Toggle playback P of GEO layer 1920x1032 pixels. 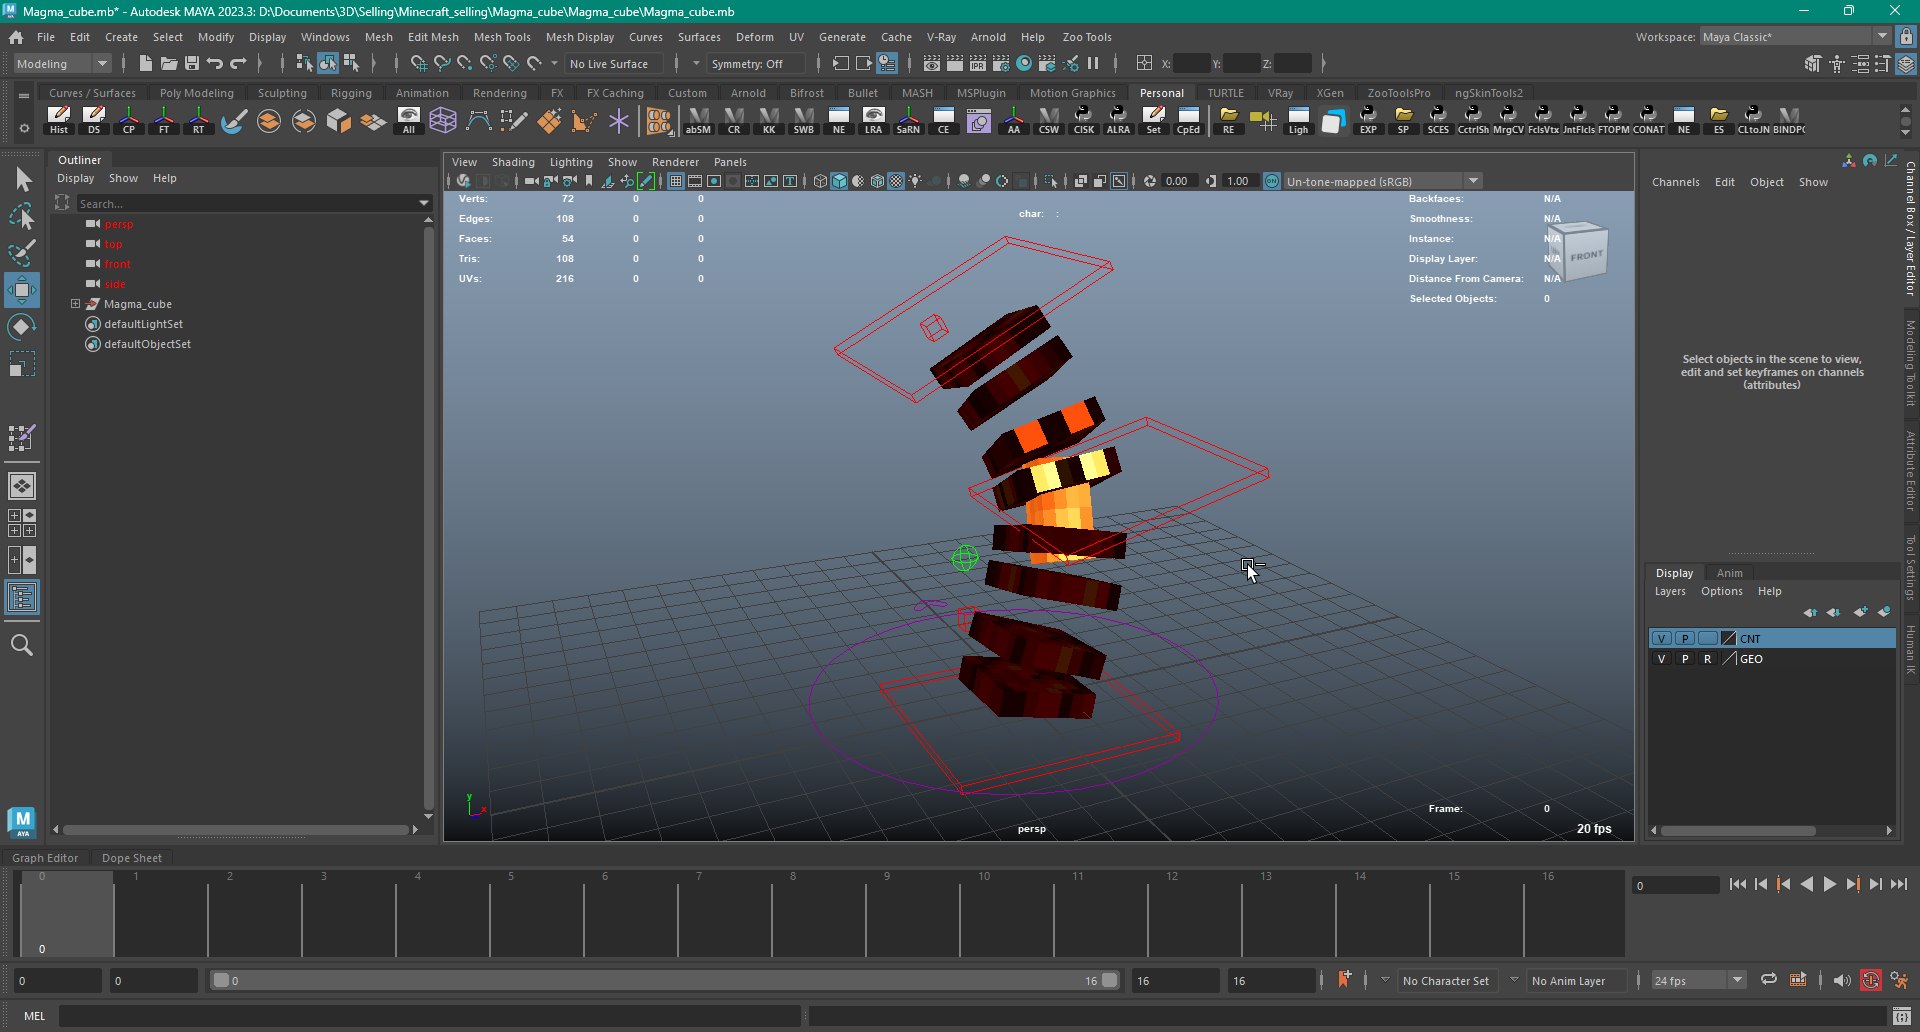pos(1685,659)
